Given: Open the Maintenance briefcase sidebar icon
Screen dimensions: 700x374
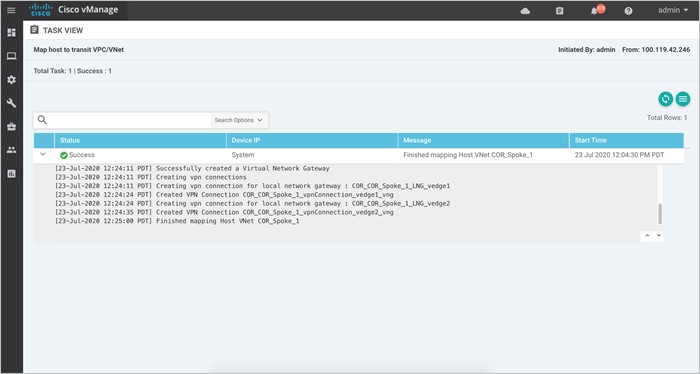Looking at the screenshot, I should click(x=12, y=127).
